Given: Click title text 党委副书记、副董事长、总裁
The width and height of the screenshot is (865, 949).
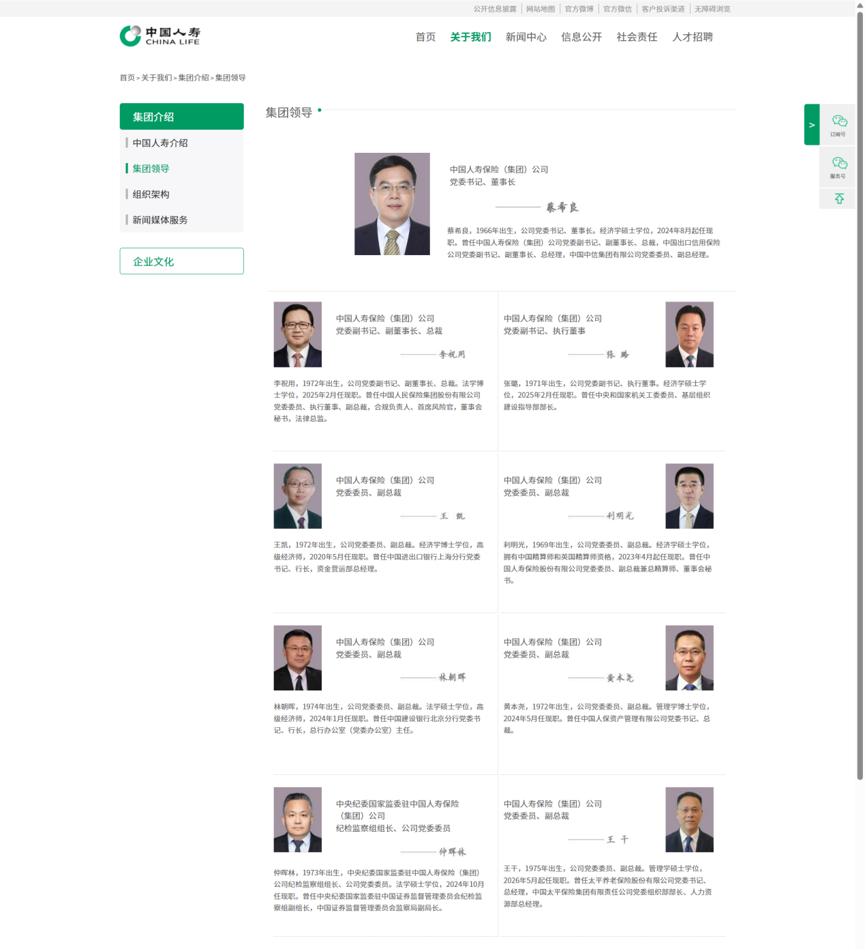Looking at the screenshot, I should [x=389, y=330].
